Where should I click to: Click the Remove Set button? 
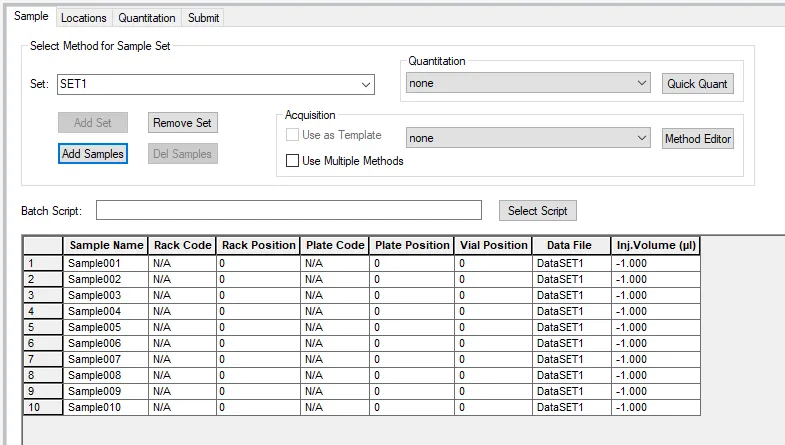point(183,123)
